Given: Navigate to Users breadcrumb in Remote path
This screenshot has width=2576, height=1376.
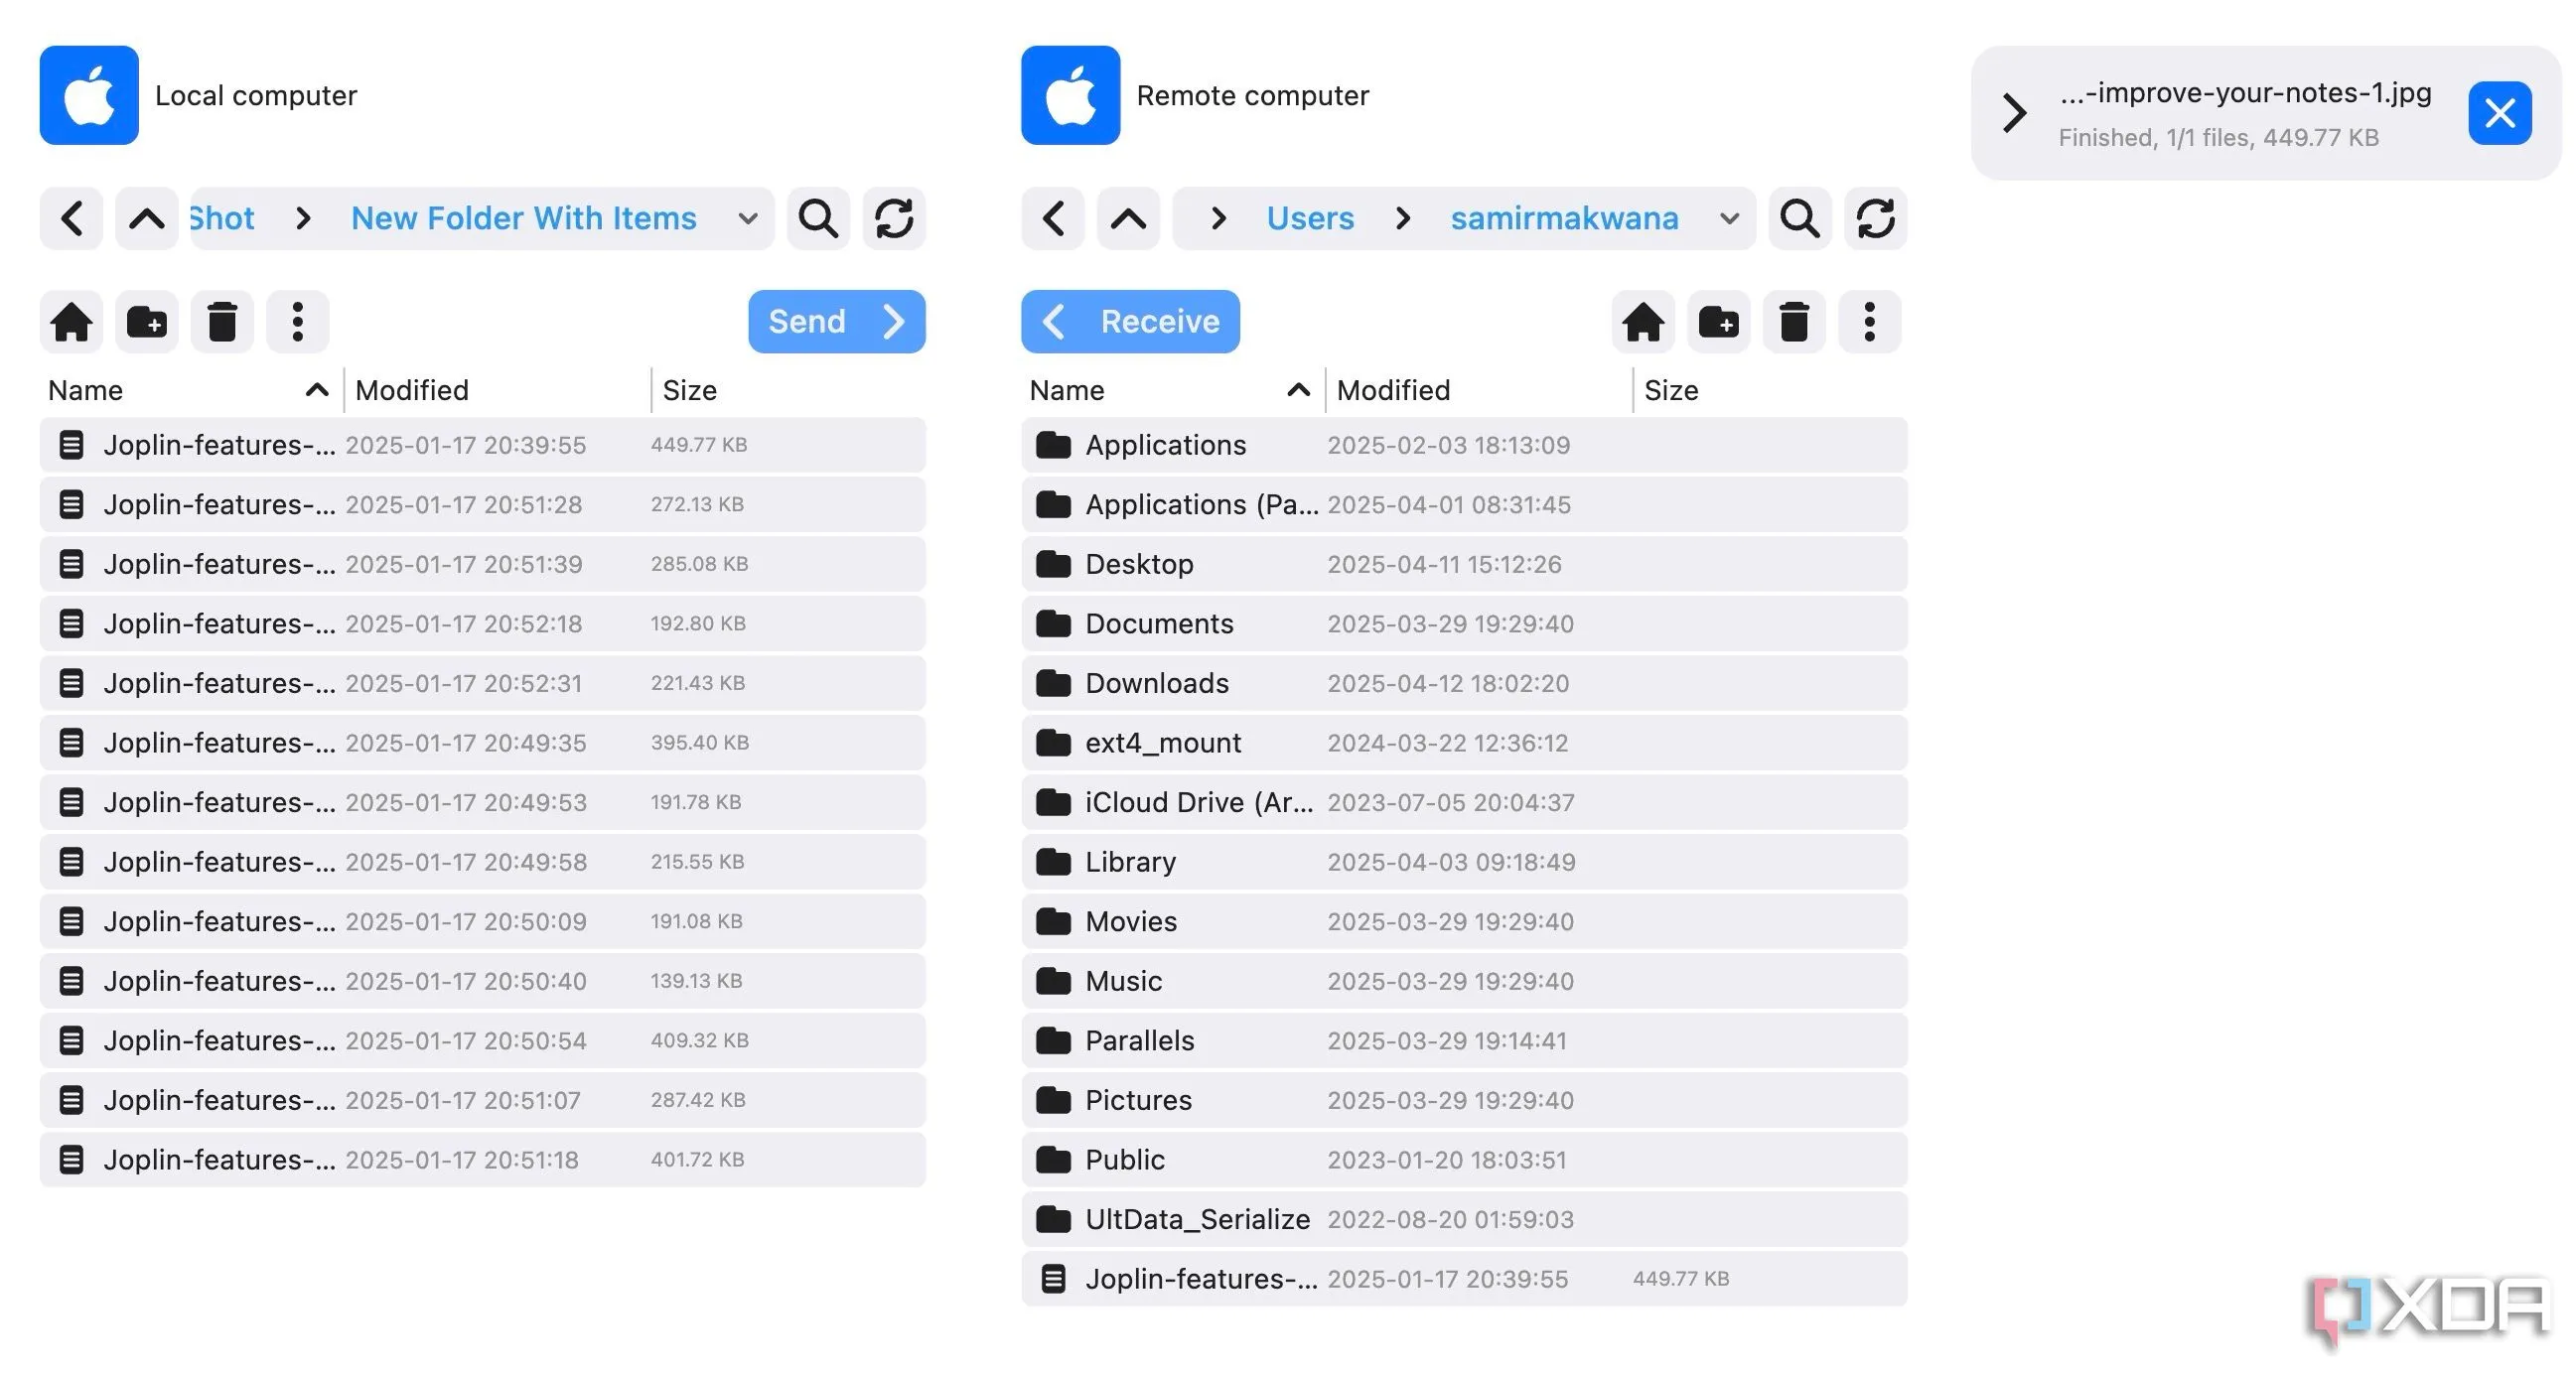Looking at the screenshot, I should (x=1310, y=218).
